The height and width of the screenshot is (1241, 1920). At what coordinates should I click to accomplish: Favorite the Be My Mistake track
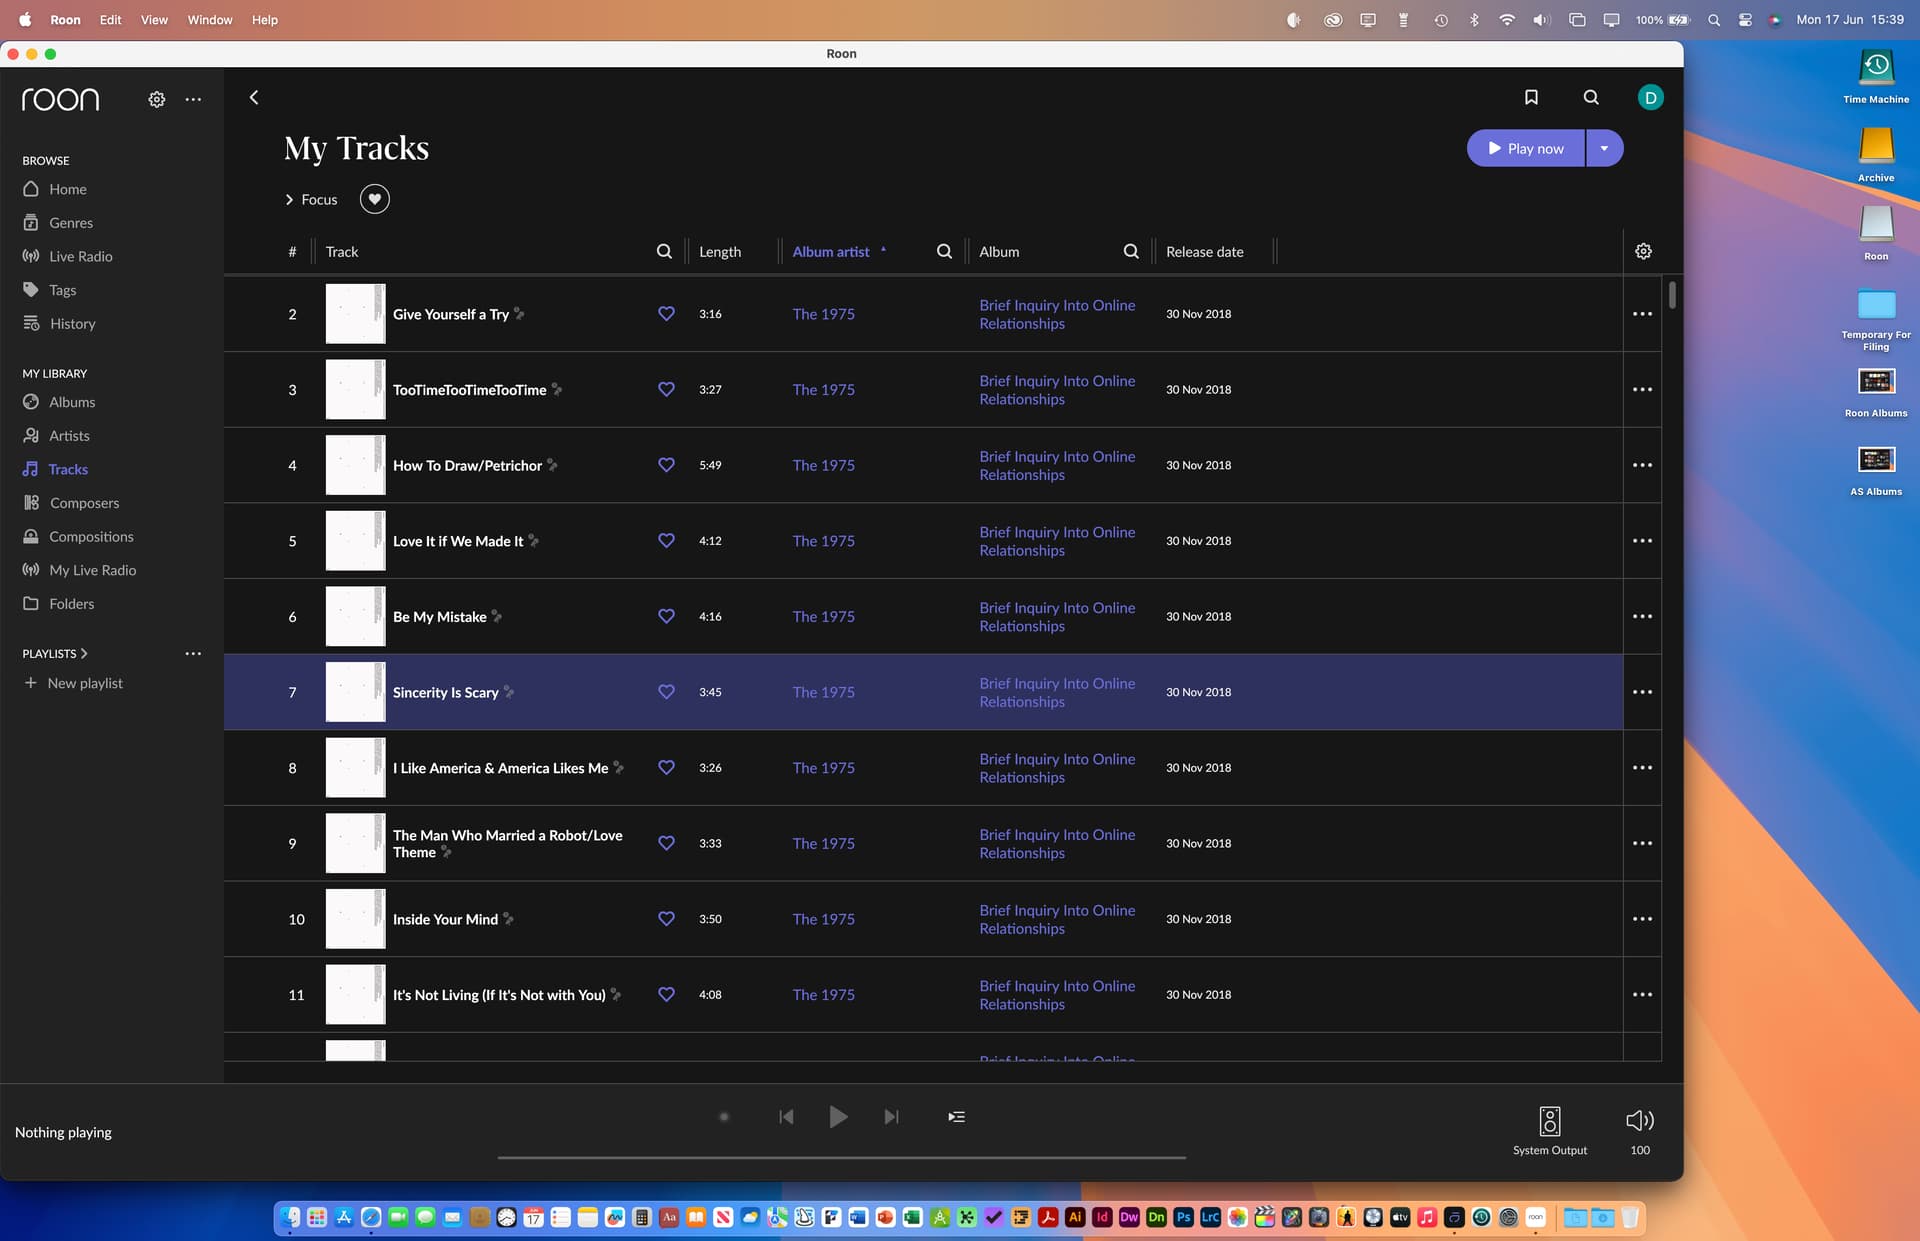(x=666, y=617)
